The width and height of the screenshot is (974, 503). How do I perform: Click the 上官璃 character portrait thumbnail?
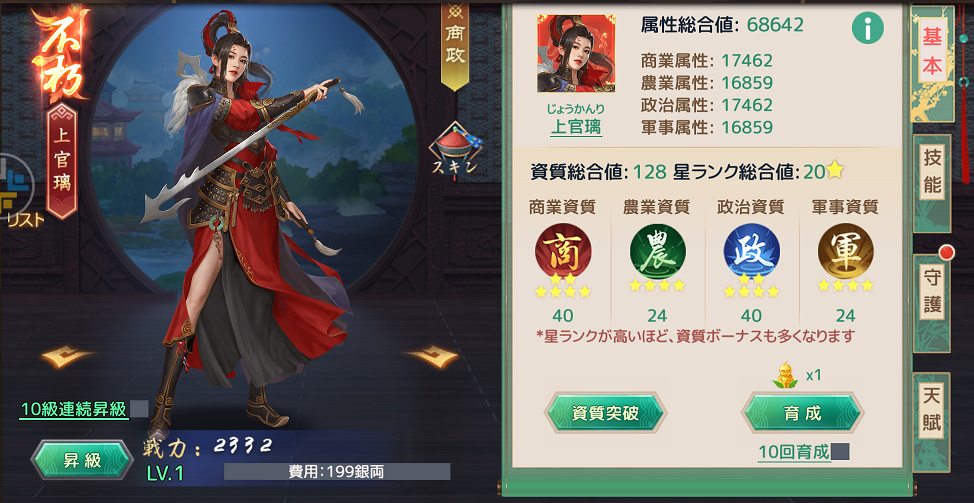coord(576,53)
